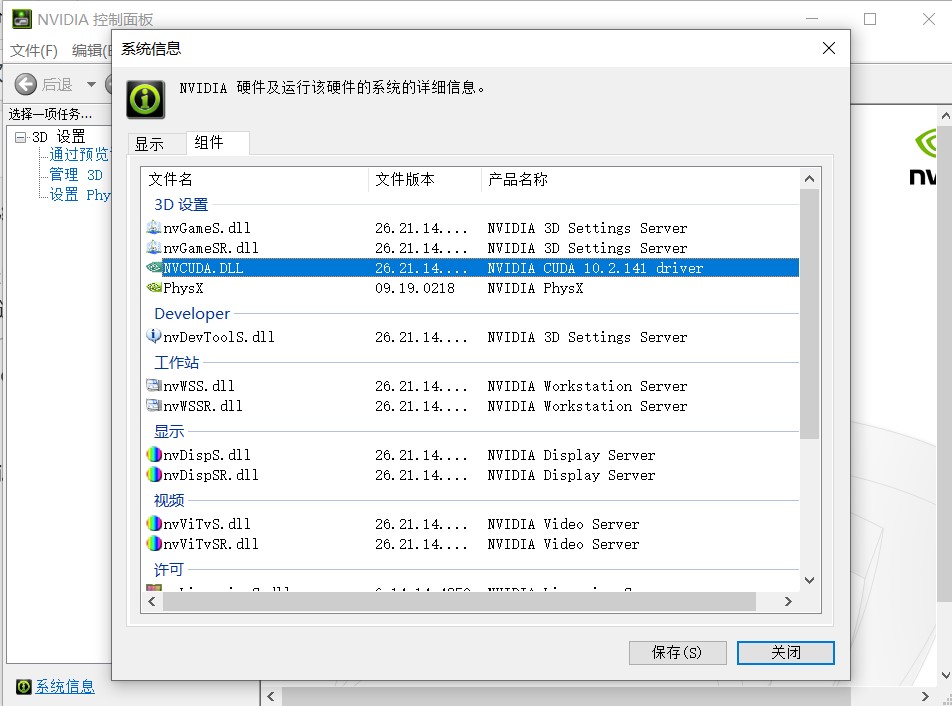Click the PhysX row icon
The height and width of the screenshot is (706, 952).
tap(154, 288)
